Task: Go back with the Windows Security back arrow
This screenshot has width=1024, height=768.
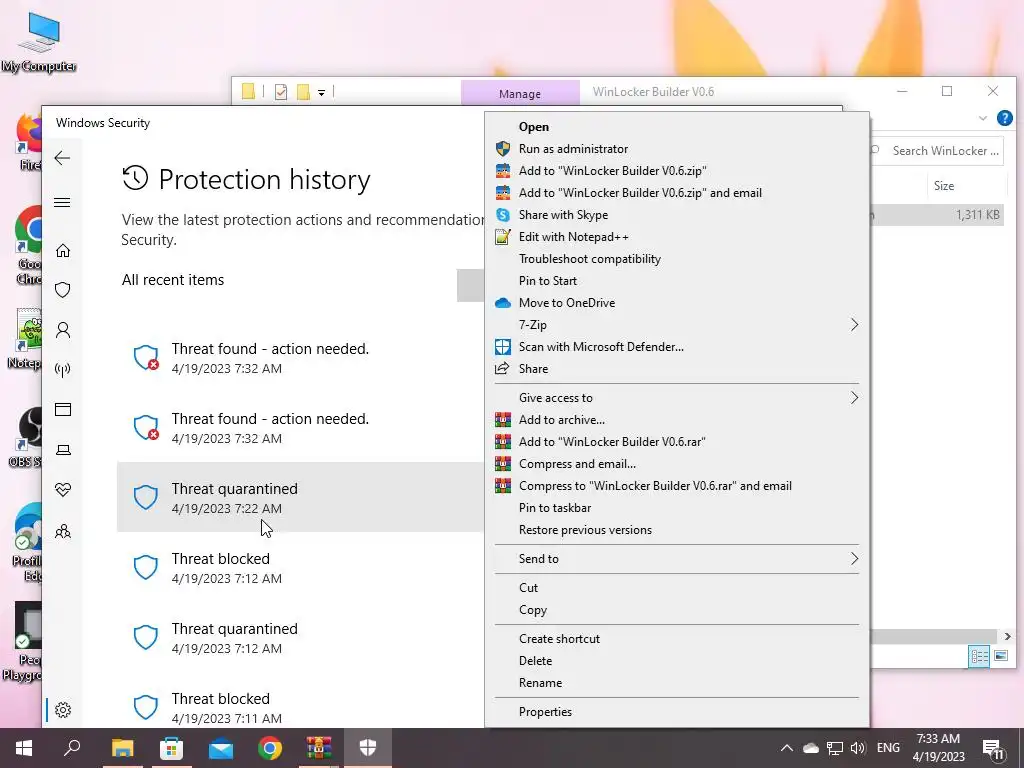Action: click(62, 158)
